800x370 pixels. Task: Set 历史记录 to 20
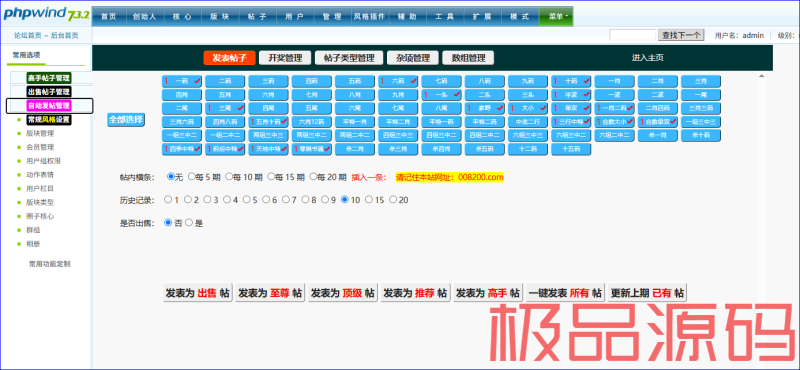pos(393,200)
